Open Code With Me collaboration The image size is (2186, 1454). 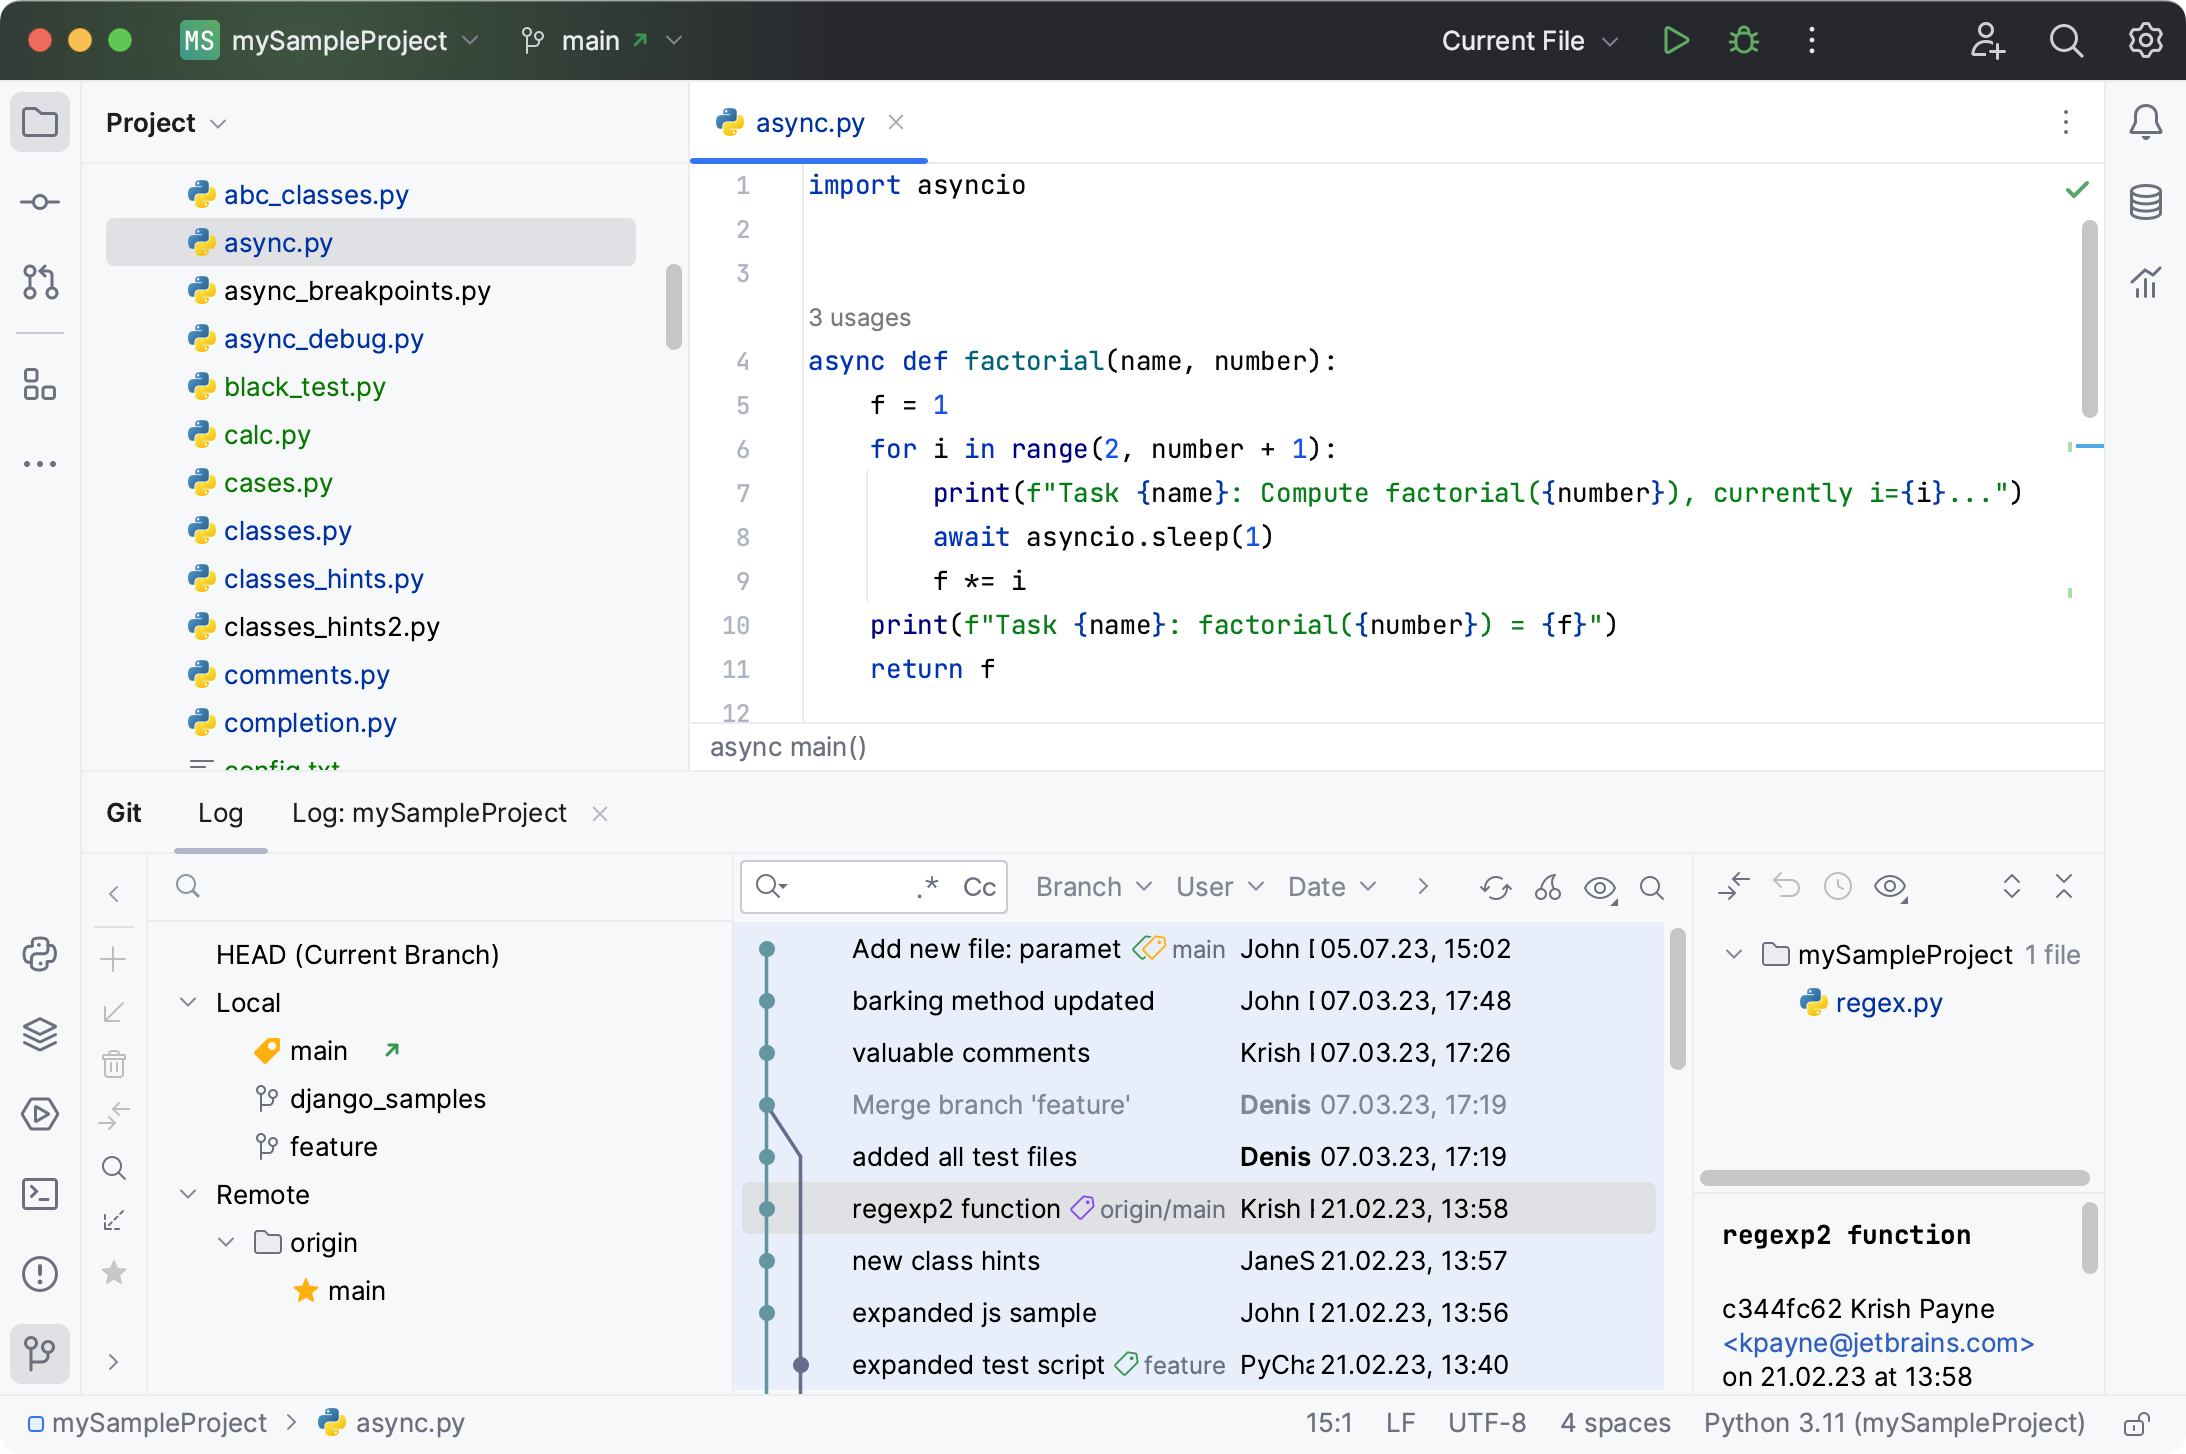pos(1988,41)
